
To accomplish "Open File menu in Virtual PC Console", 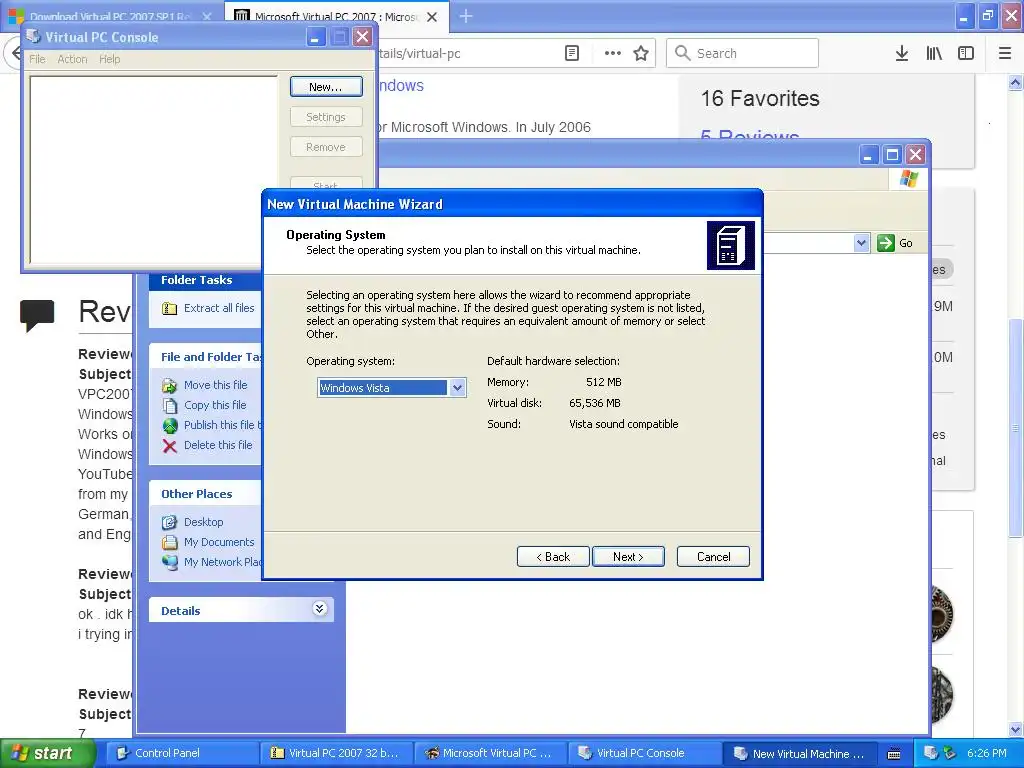I will [37, 59].
